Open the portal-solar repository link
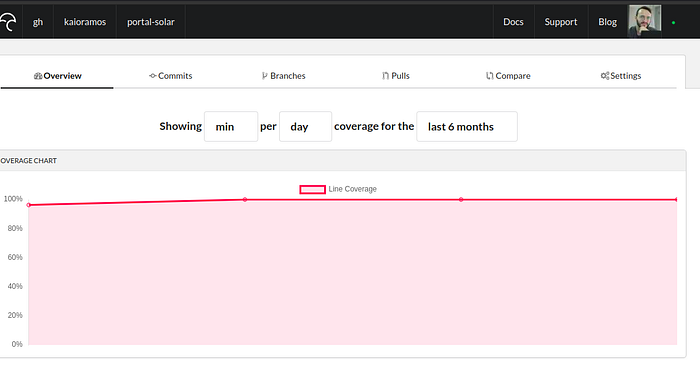Viewport: 700px width, 367px height. [x=151, y=22]
